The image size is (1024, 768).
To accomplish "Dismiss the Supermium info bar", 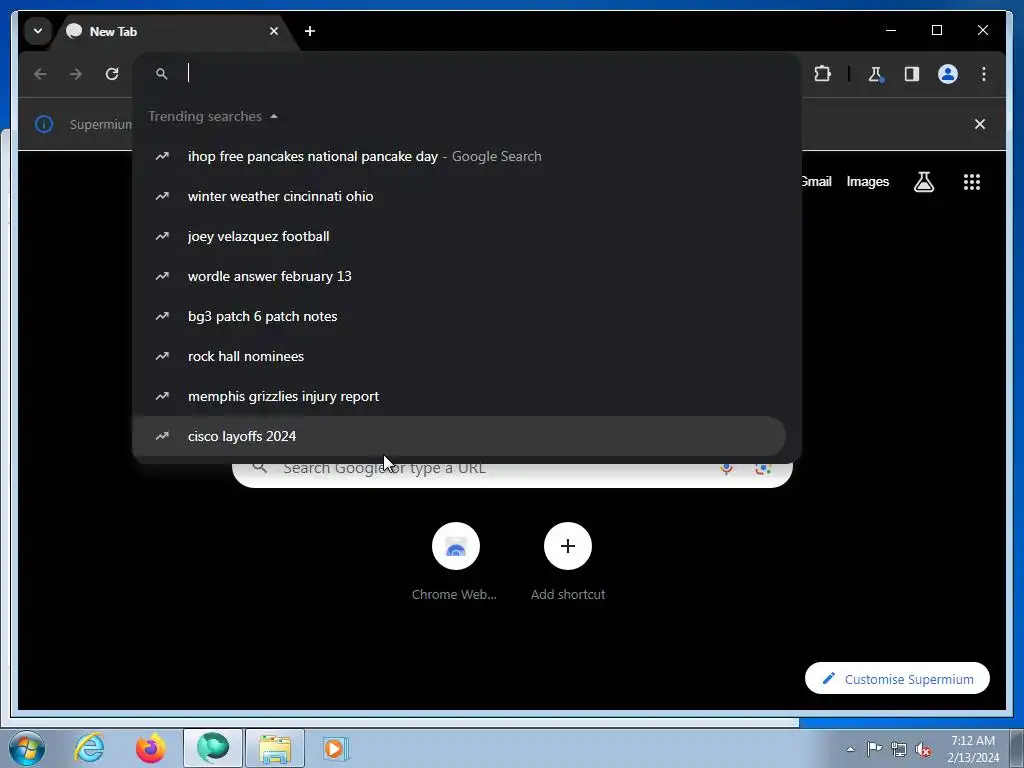I will point(980,124).
